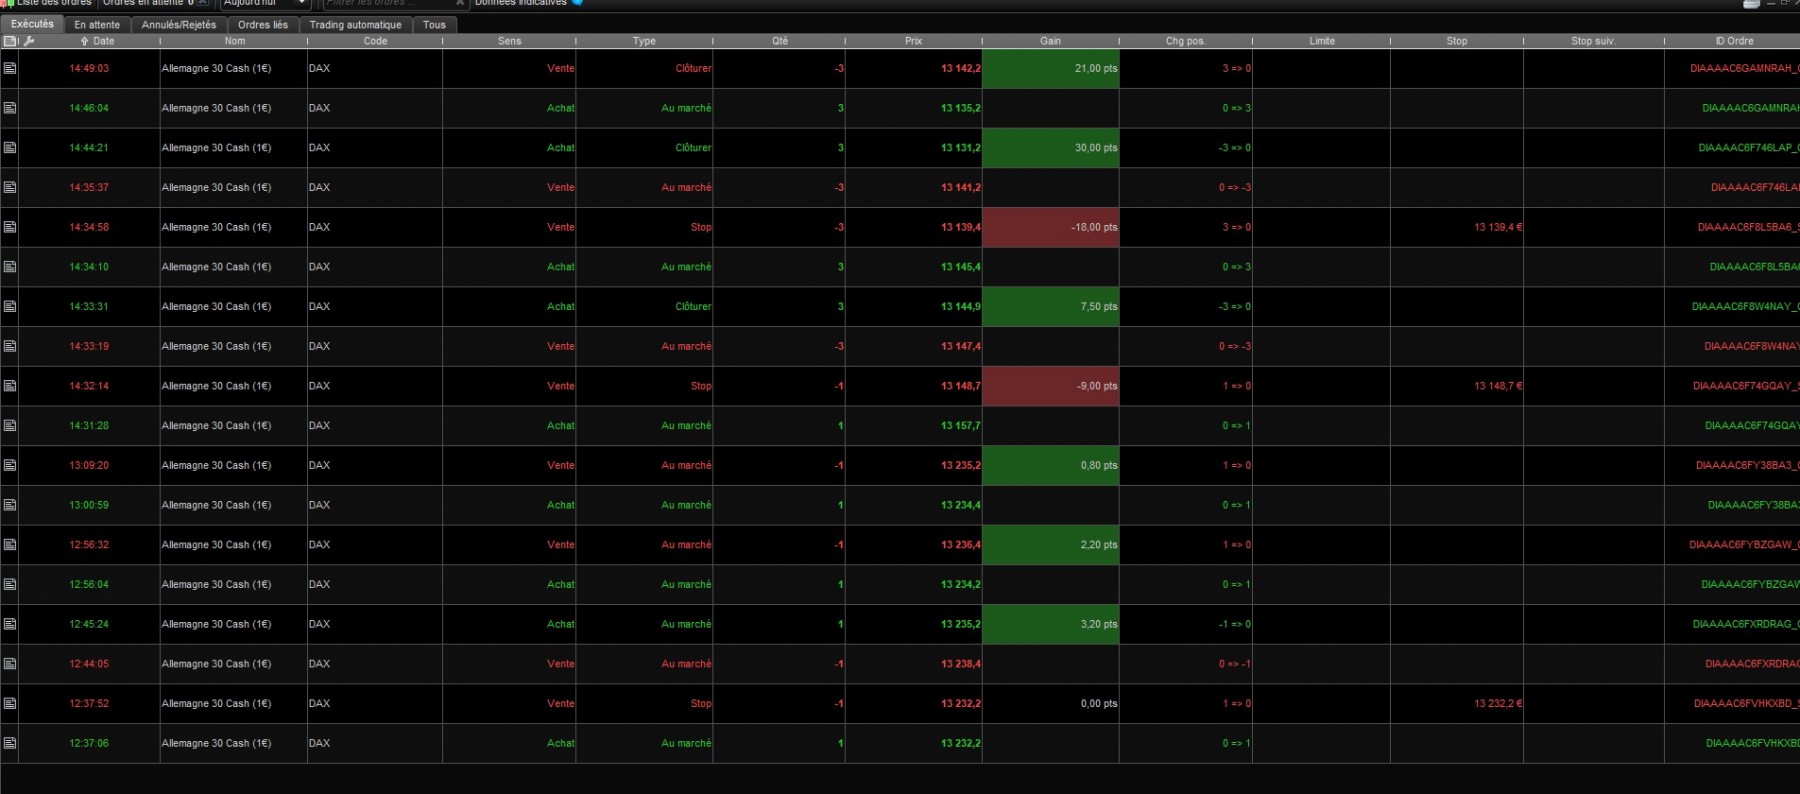Select the 7,50 pts gain cell

(1051, 307)
